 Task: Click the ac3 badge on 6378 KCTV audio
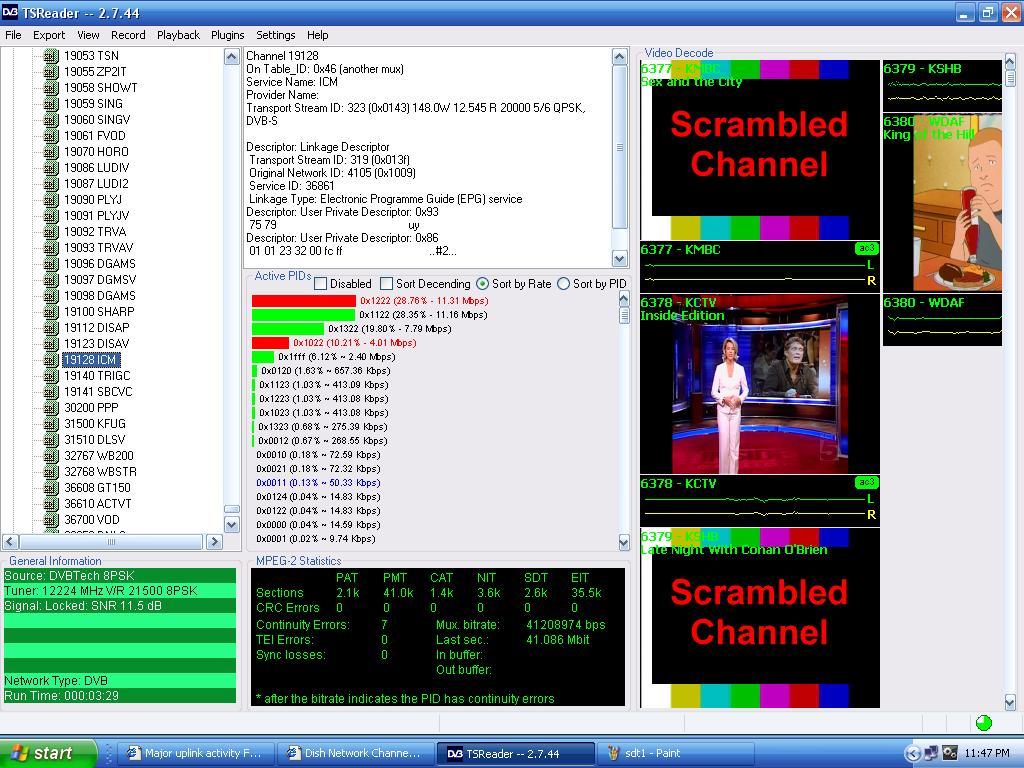pos(867,483)
